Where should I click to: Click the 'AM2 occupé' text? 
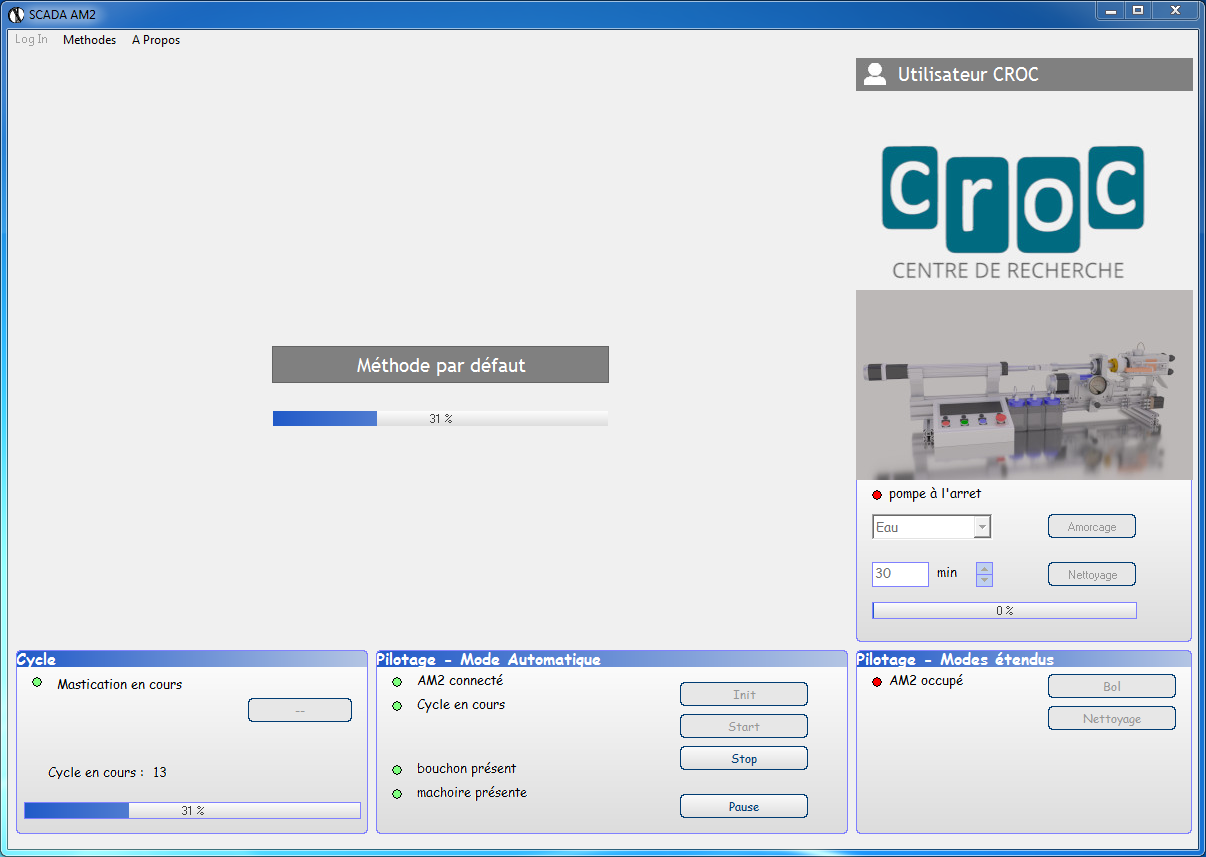(926, 681)
